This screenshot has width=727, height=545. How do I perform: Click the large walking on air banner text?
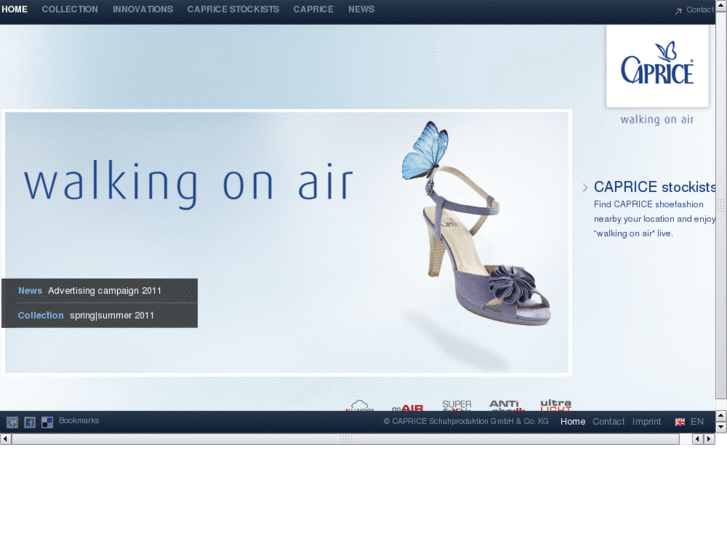point(189,184)
